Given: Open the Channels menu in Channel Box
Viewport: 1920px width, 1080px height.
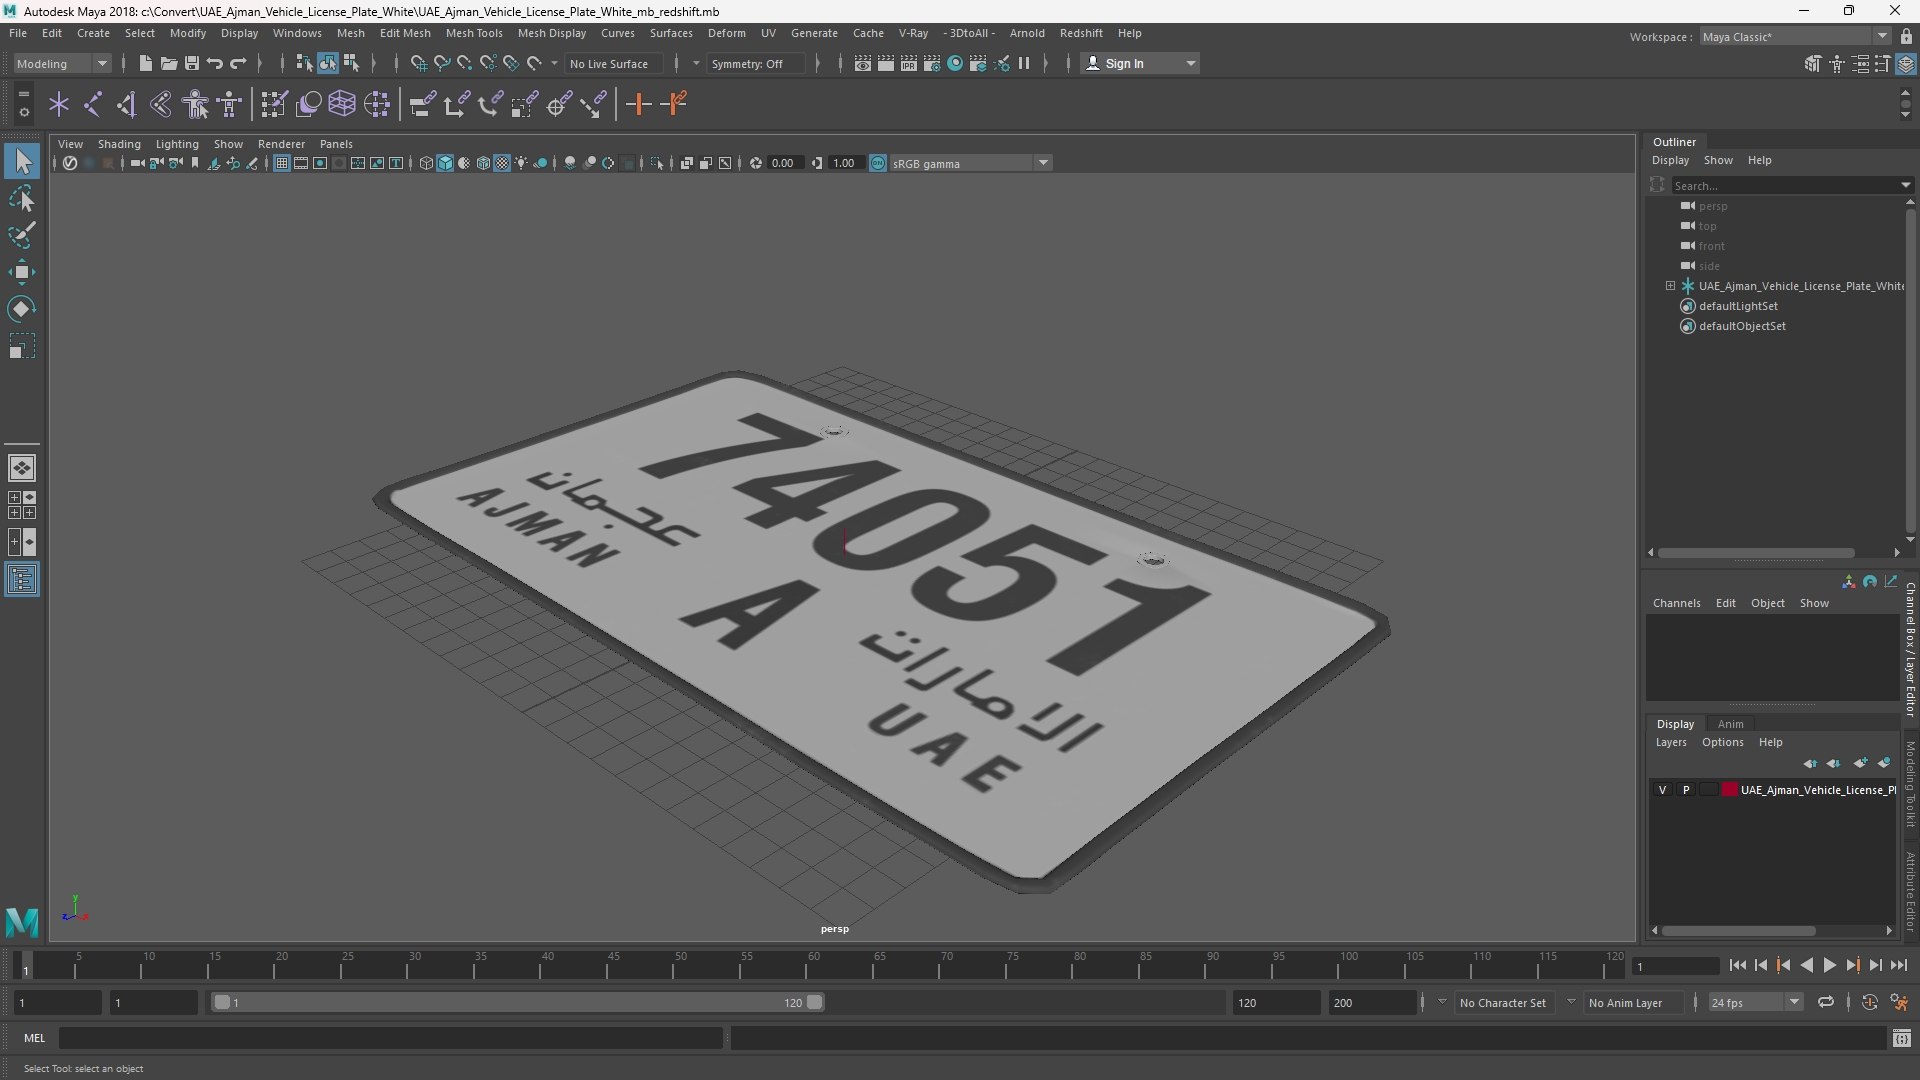Looking at the screenshot, I should 1676,603.
